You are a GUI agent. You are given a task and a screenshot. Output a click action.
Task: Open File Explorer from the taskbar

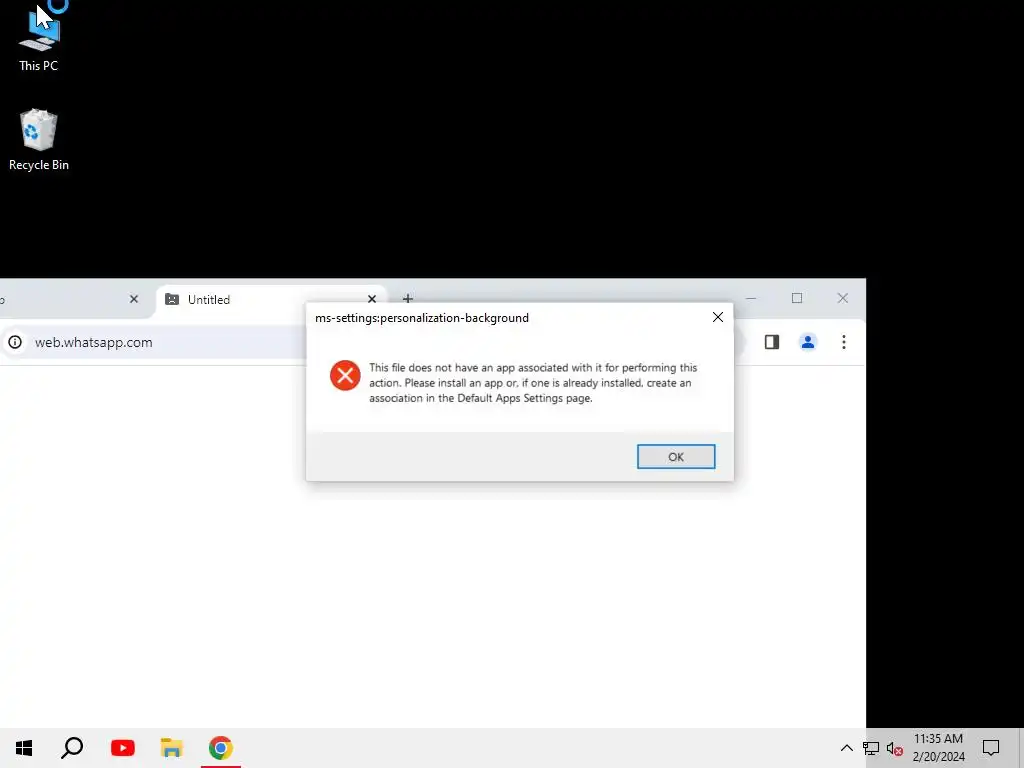(x=172, y=748)
